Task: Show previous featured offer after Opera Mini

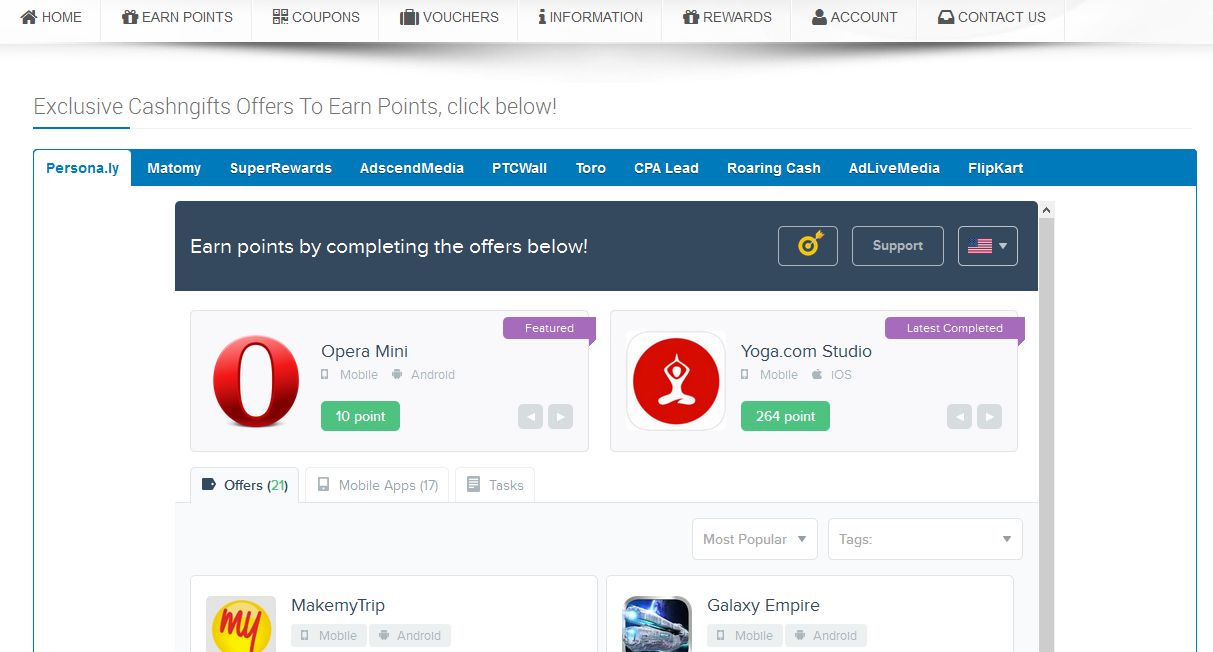Action: (x=530, y=417)
